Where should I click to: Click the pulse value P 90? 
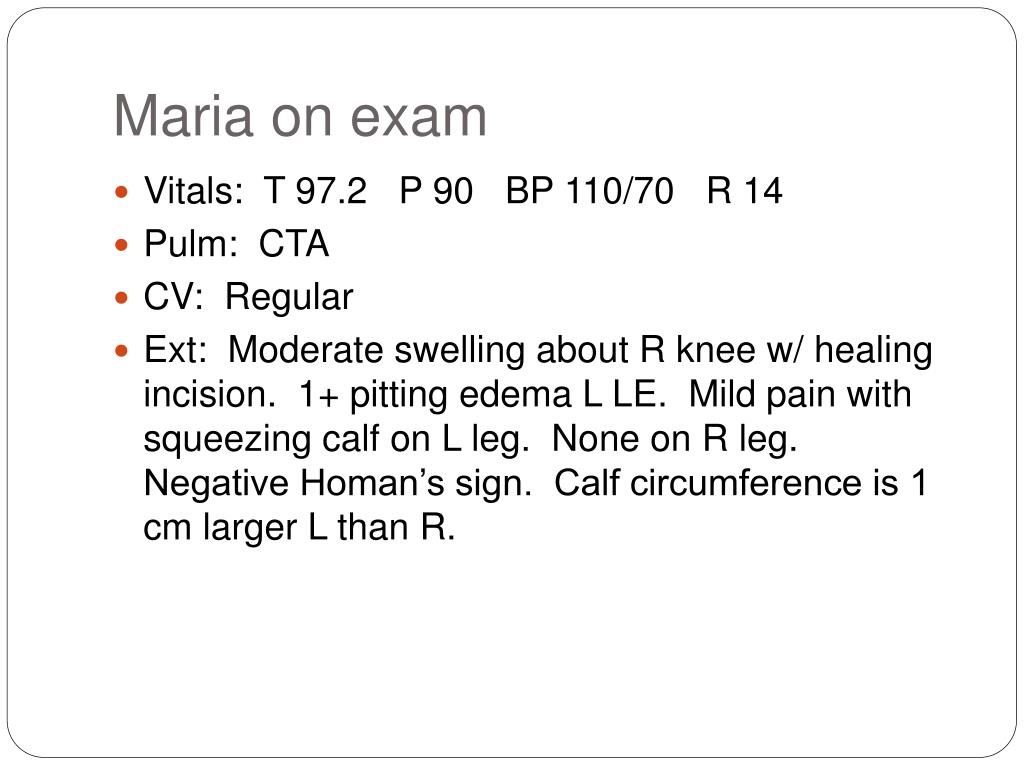[x=436, y=191]
